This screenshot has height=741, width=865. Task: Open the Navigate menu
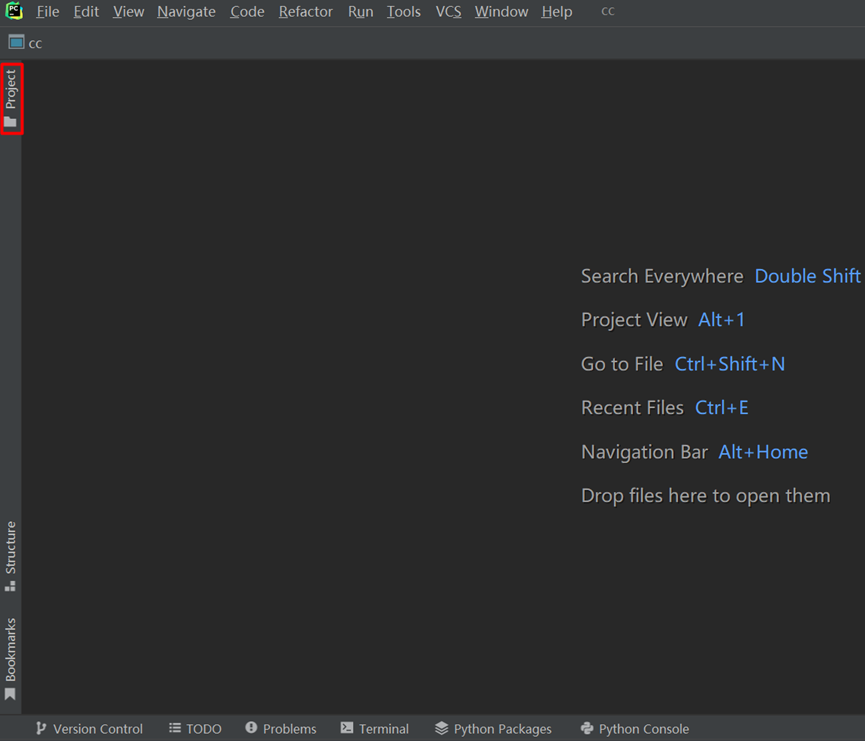pos(186,12)
